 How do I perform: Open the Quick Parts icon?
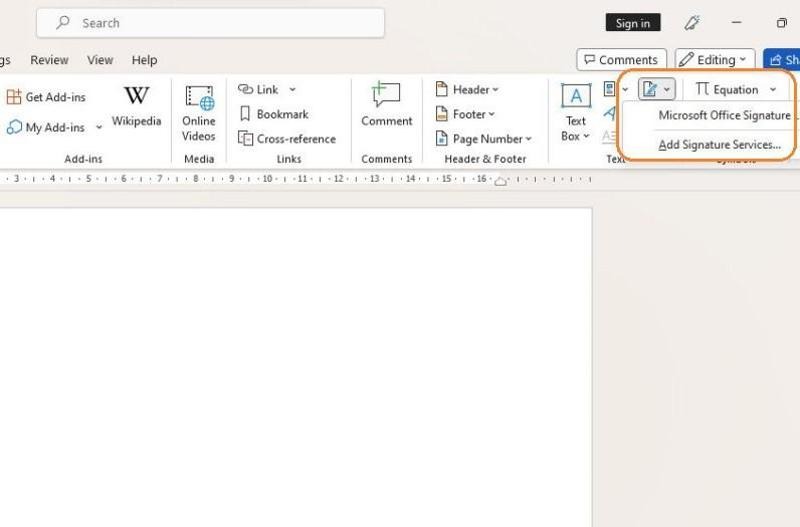pos(610,89)
